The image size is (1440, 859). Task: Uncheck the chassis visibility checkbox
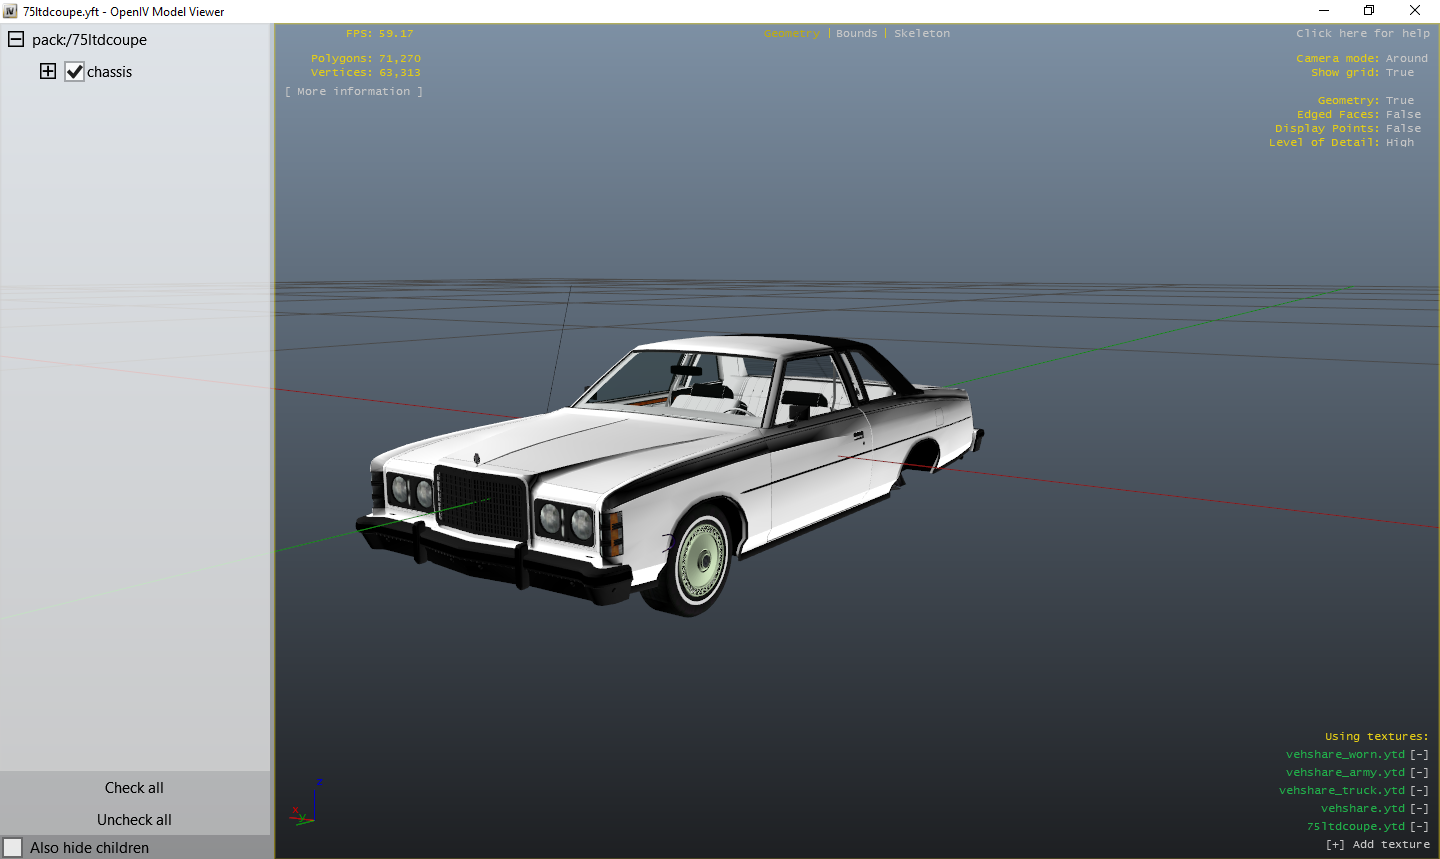click(74, 71)
